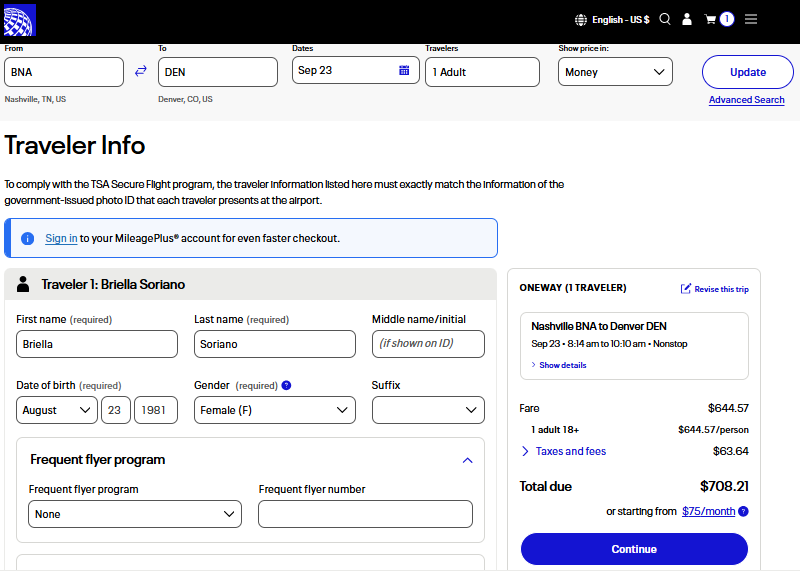Open the Gender Female (F) dropdown
The height and width of the screenshot is (571, 800).
pyautogui.click(x=274, y=410)
